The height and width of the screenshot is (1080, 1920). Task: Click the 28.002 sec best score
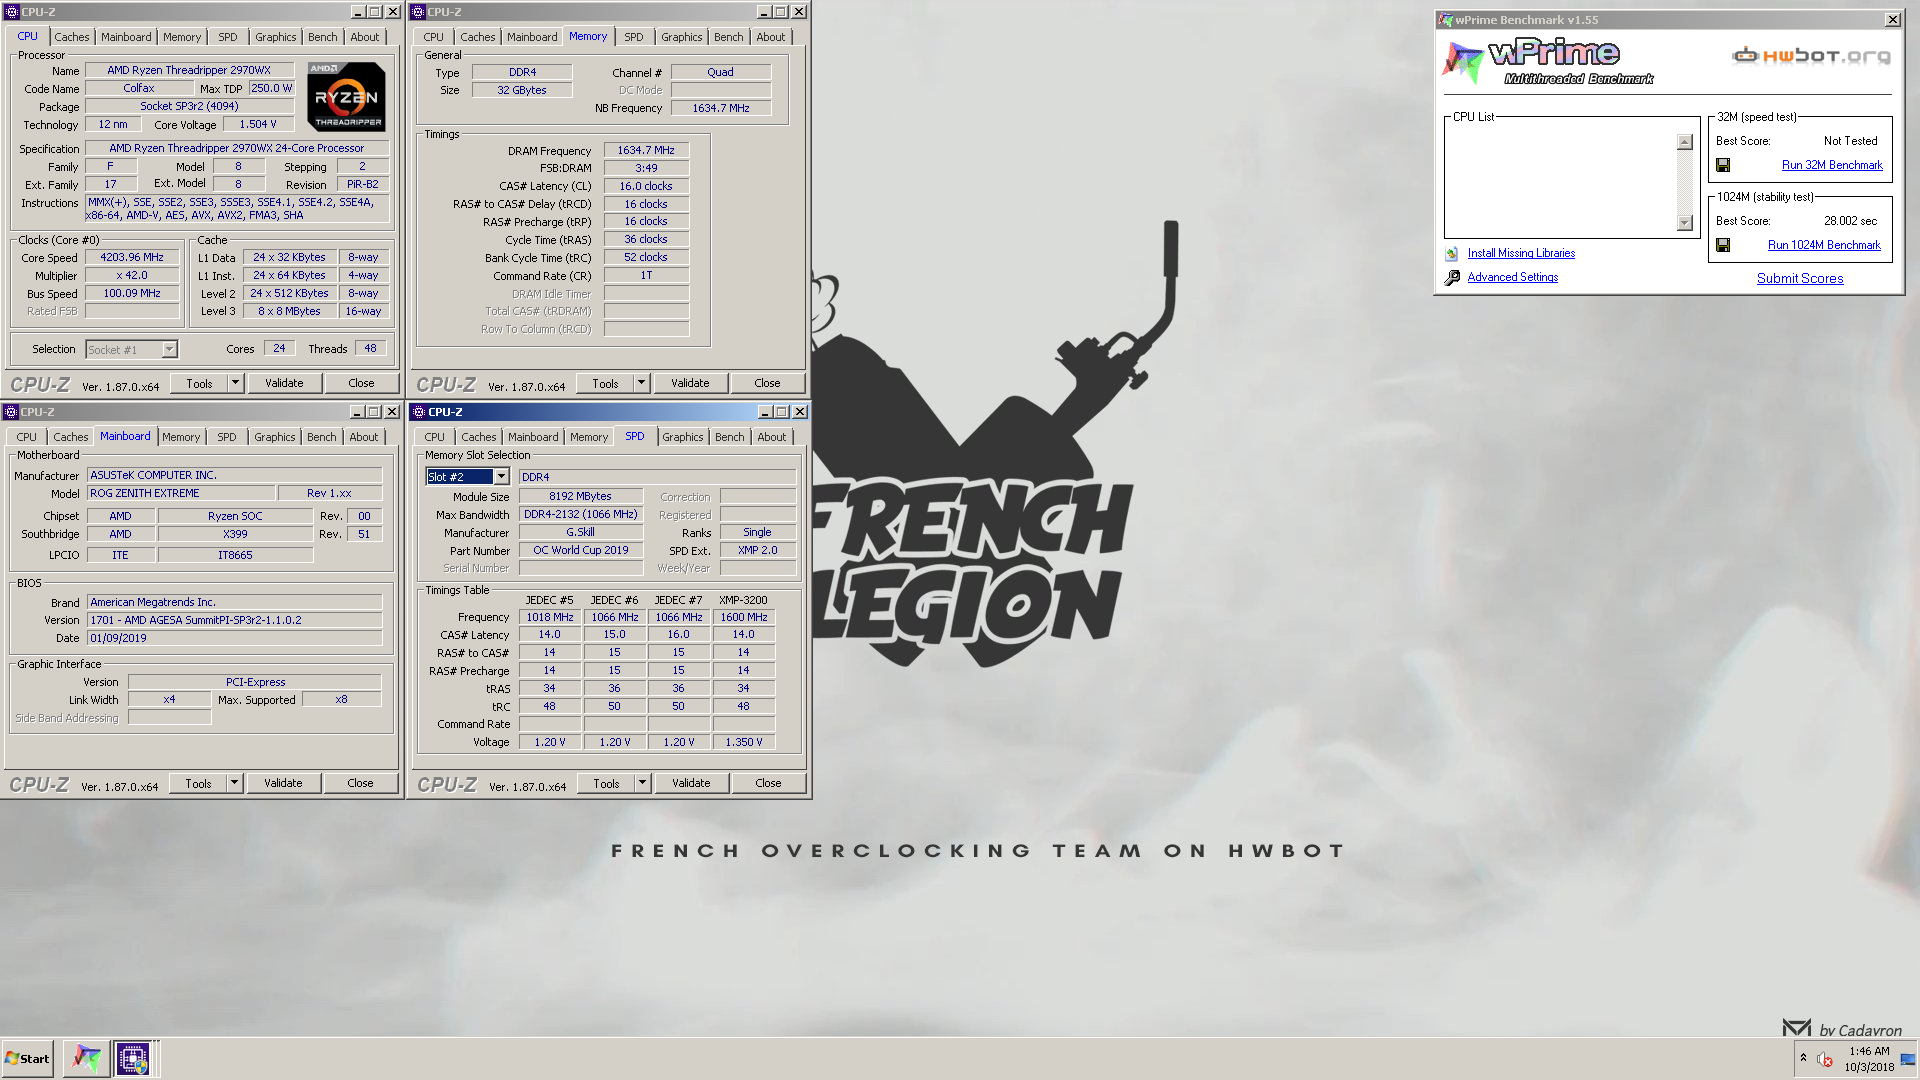coord(1850,221)
